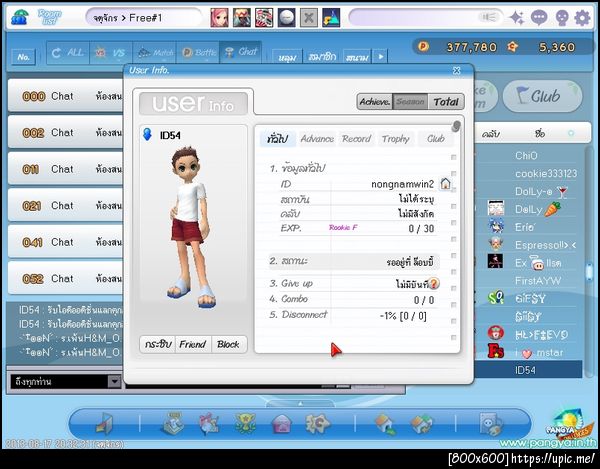This screenshot has height=469, width=600.
Task: Click the skull icon in top bar
Action: 561,18
